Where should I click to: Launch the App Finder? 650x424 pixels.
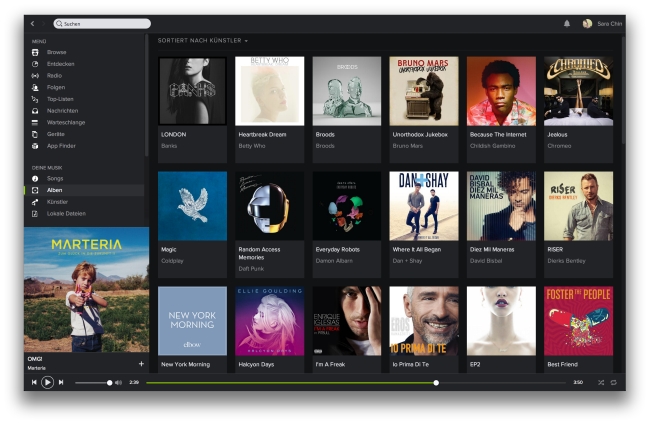(x=61, y=145)
